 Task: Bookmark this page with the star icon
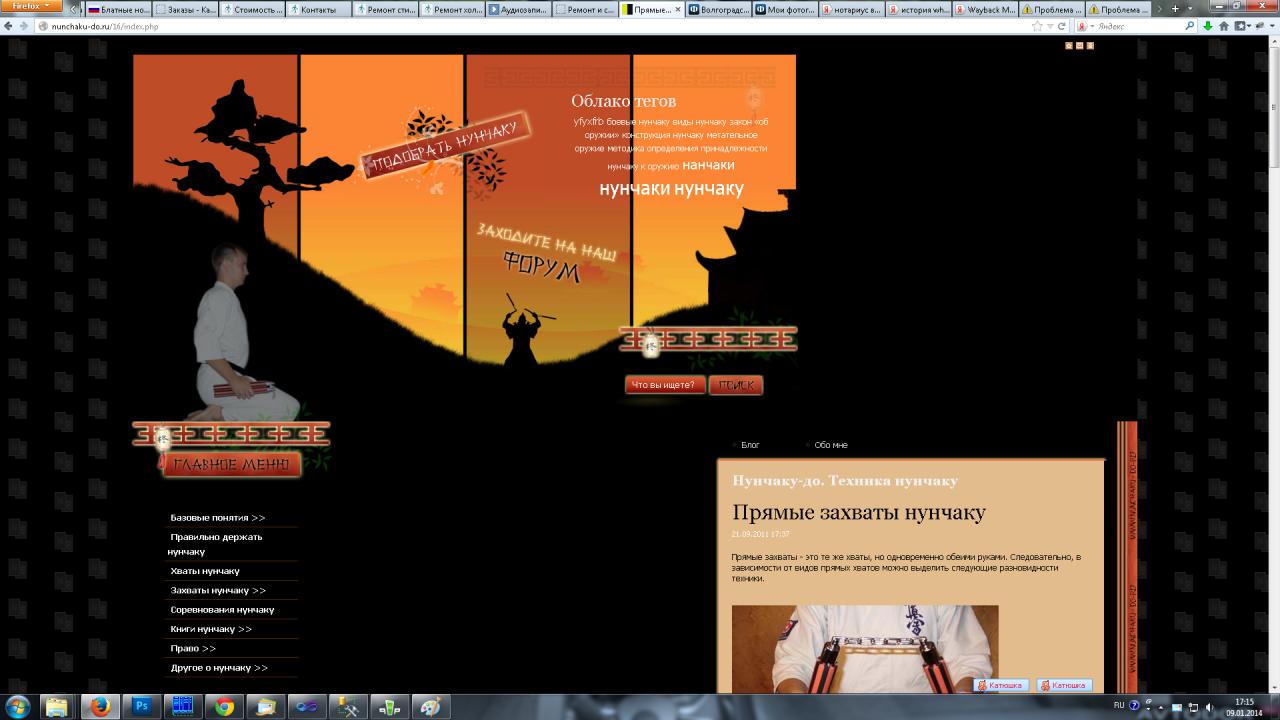click(1038, 26)
